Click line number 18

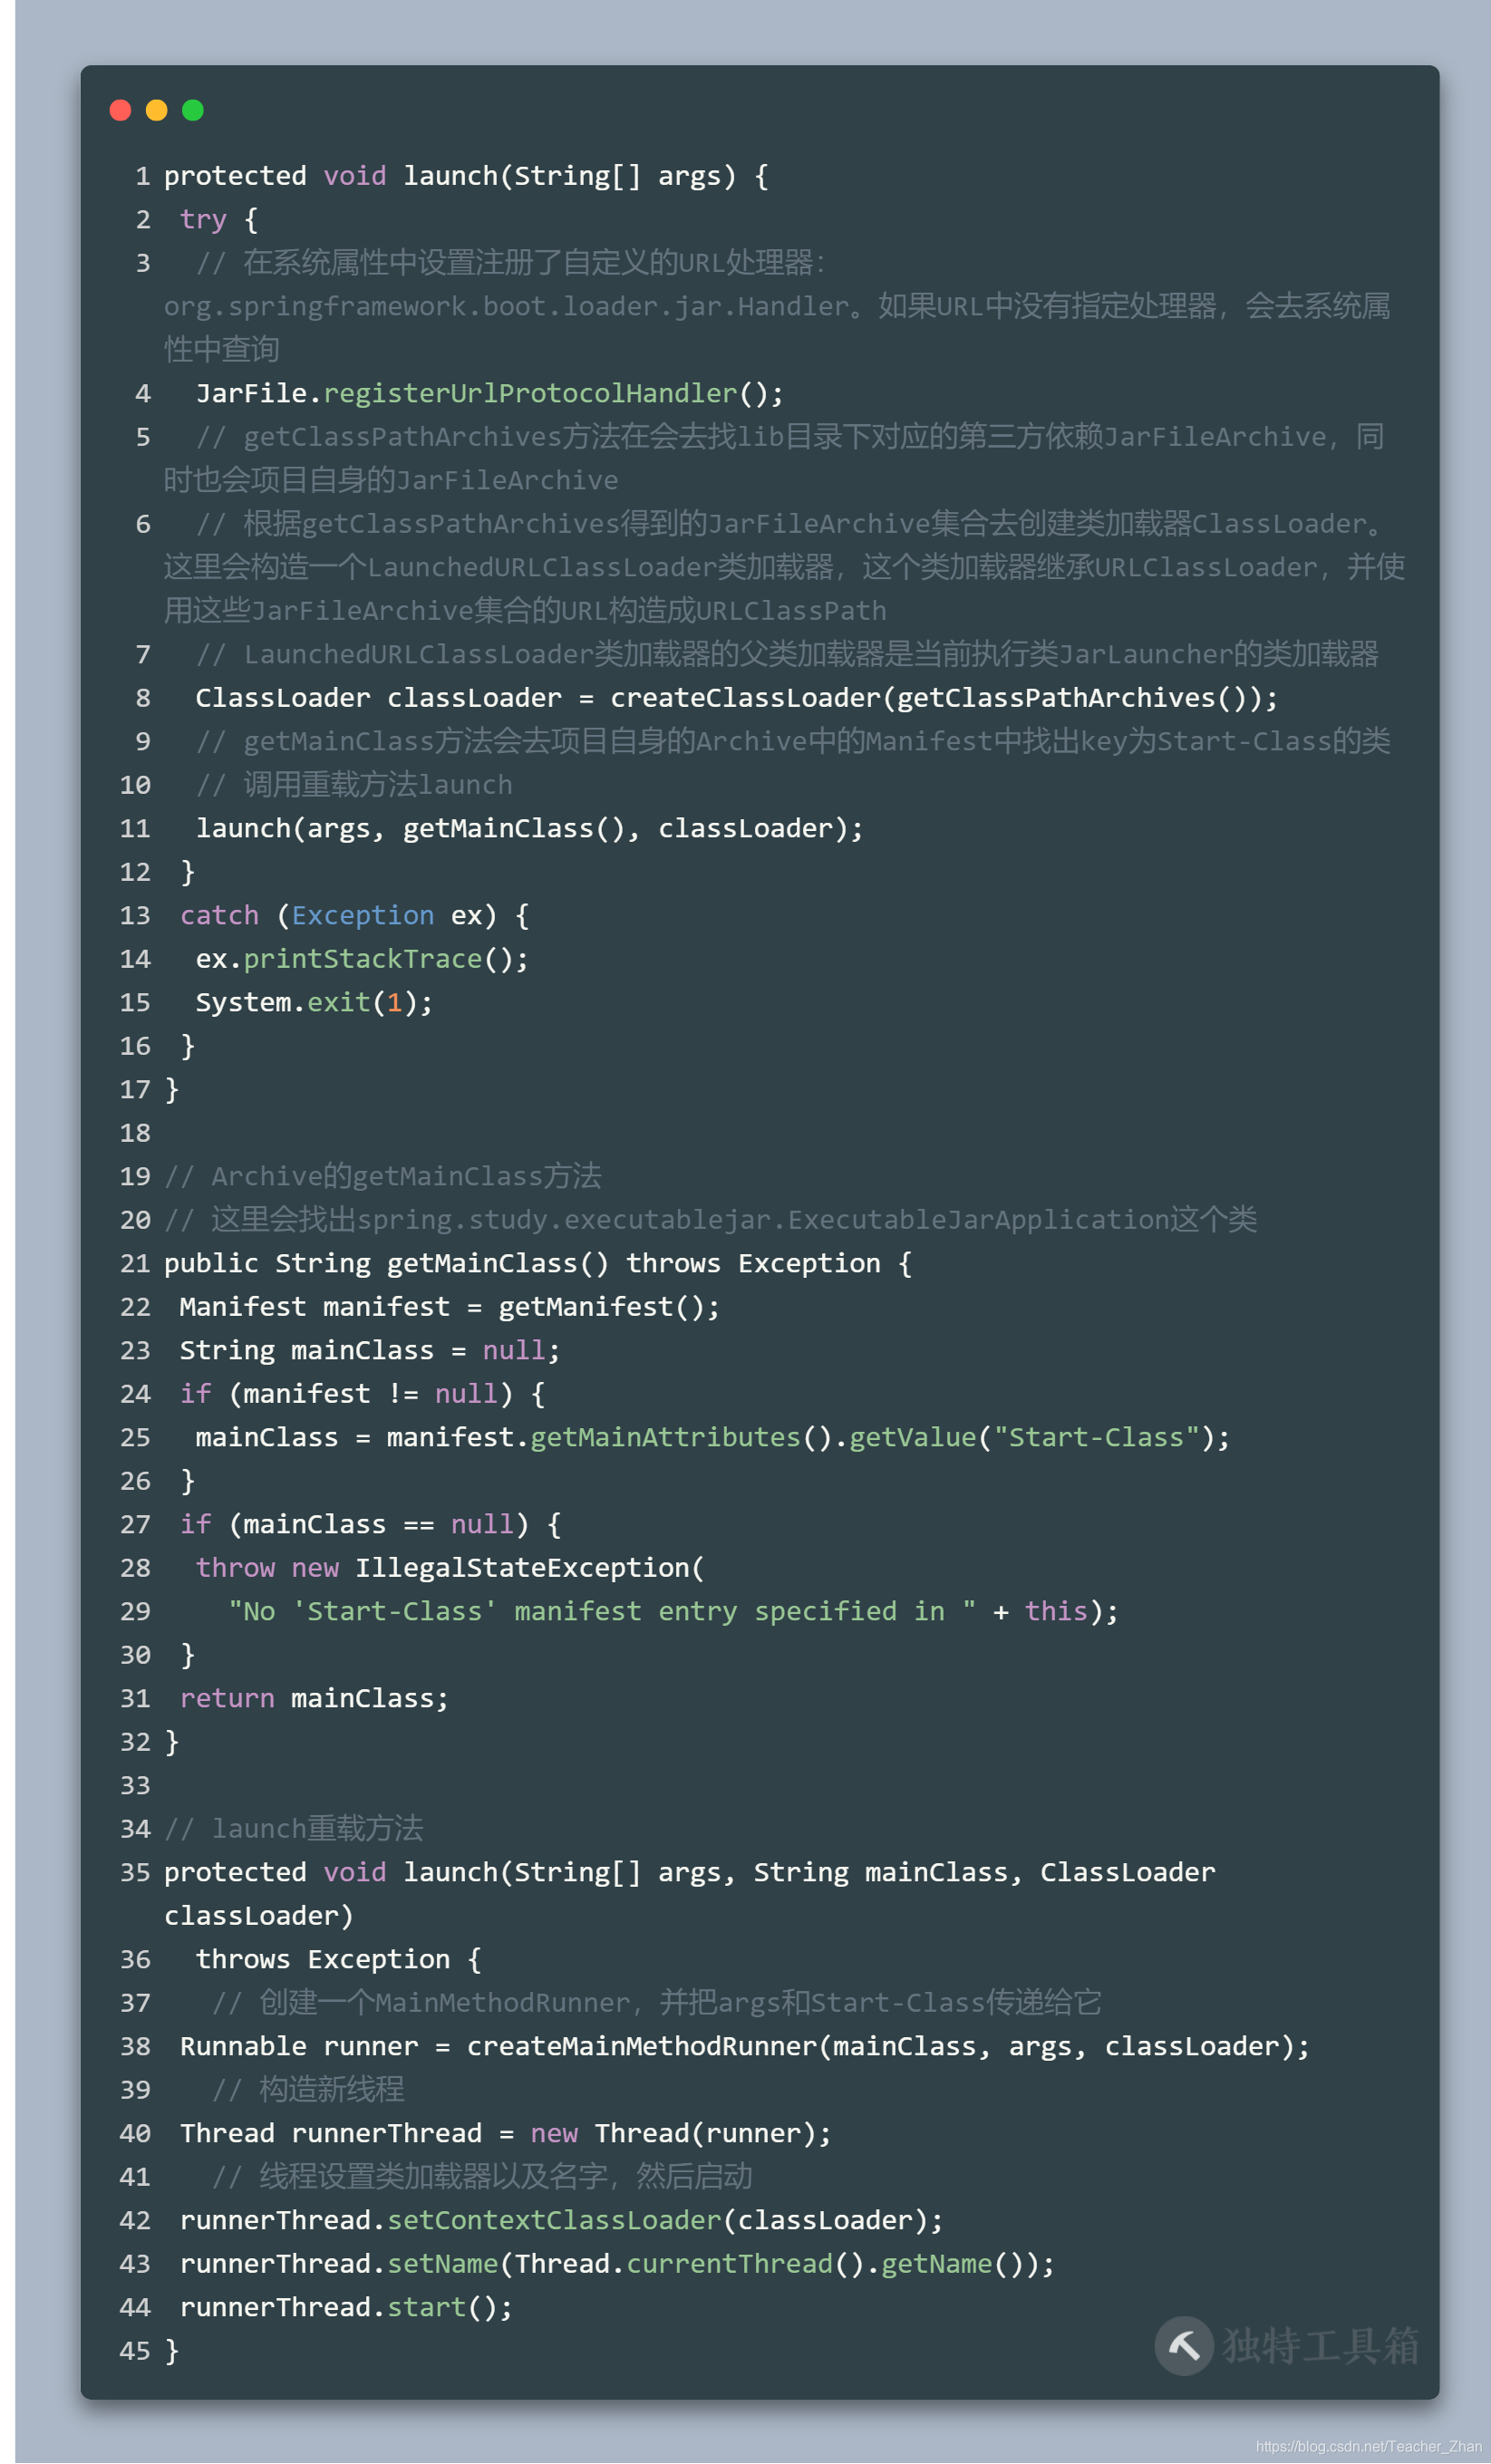coord(135,1132)
